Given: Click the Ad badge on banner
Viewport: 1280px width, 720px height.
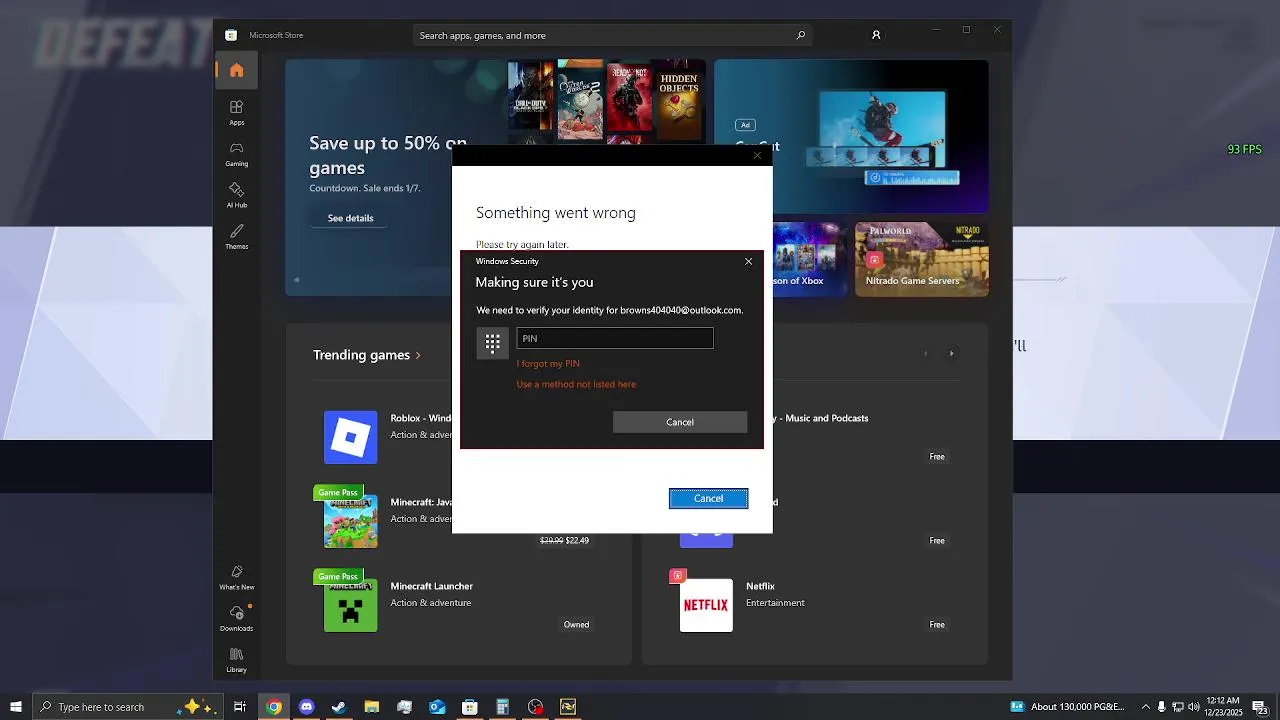Looking at the screenshot, I should pyautogui.click(x=744, y=125).
